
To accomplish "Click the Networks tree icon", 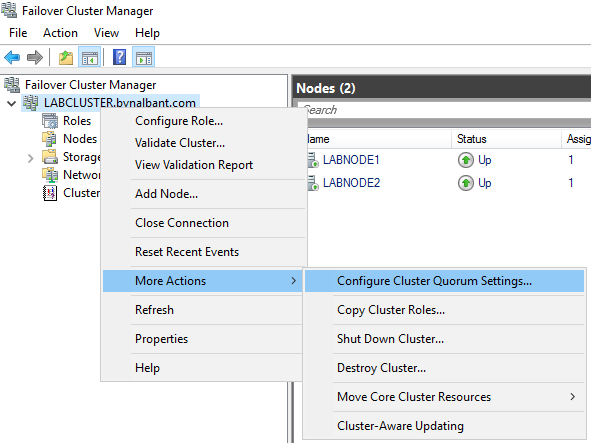I will tap(50, 175).
